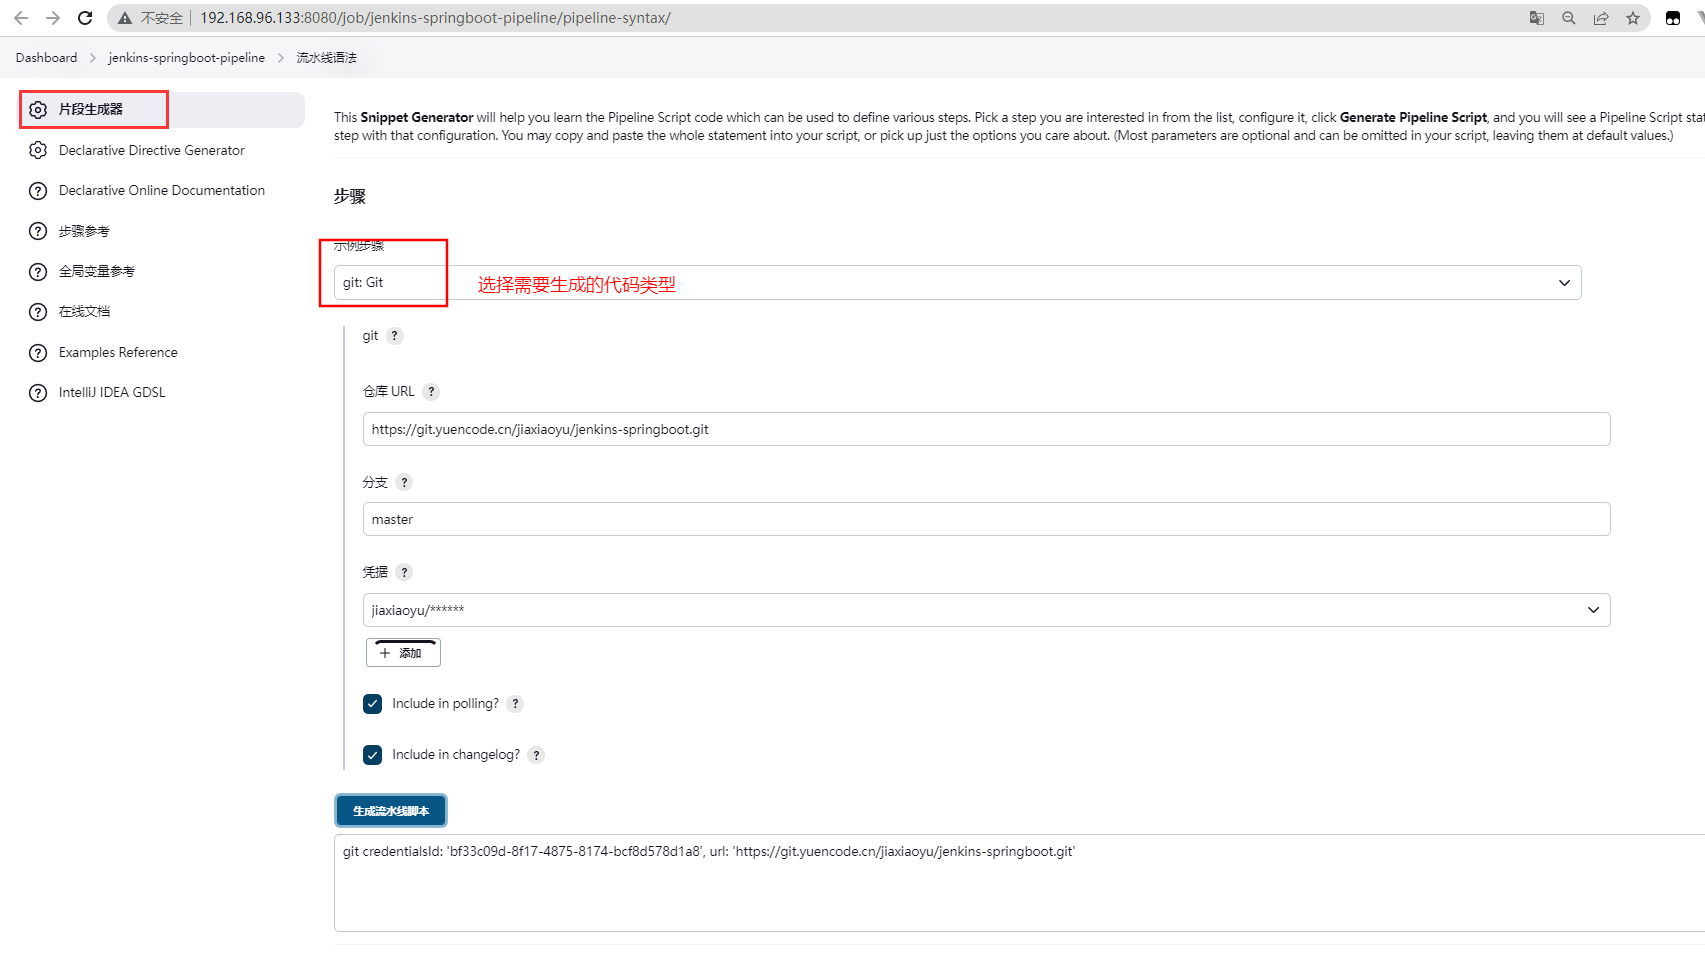Click the 步骤 section heading

click(350, 197)
